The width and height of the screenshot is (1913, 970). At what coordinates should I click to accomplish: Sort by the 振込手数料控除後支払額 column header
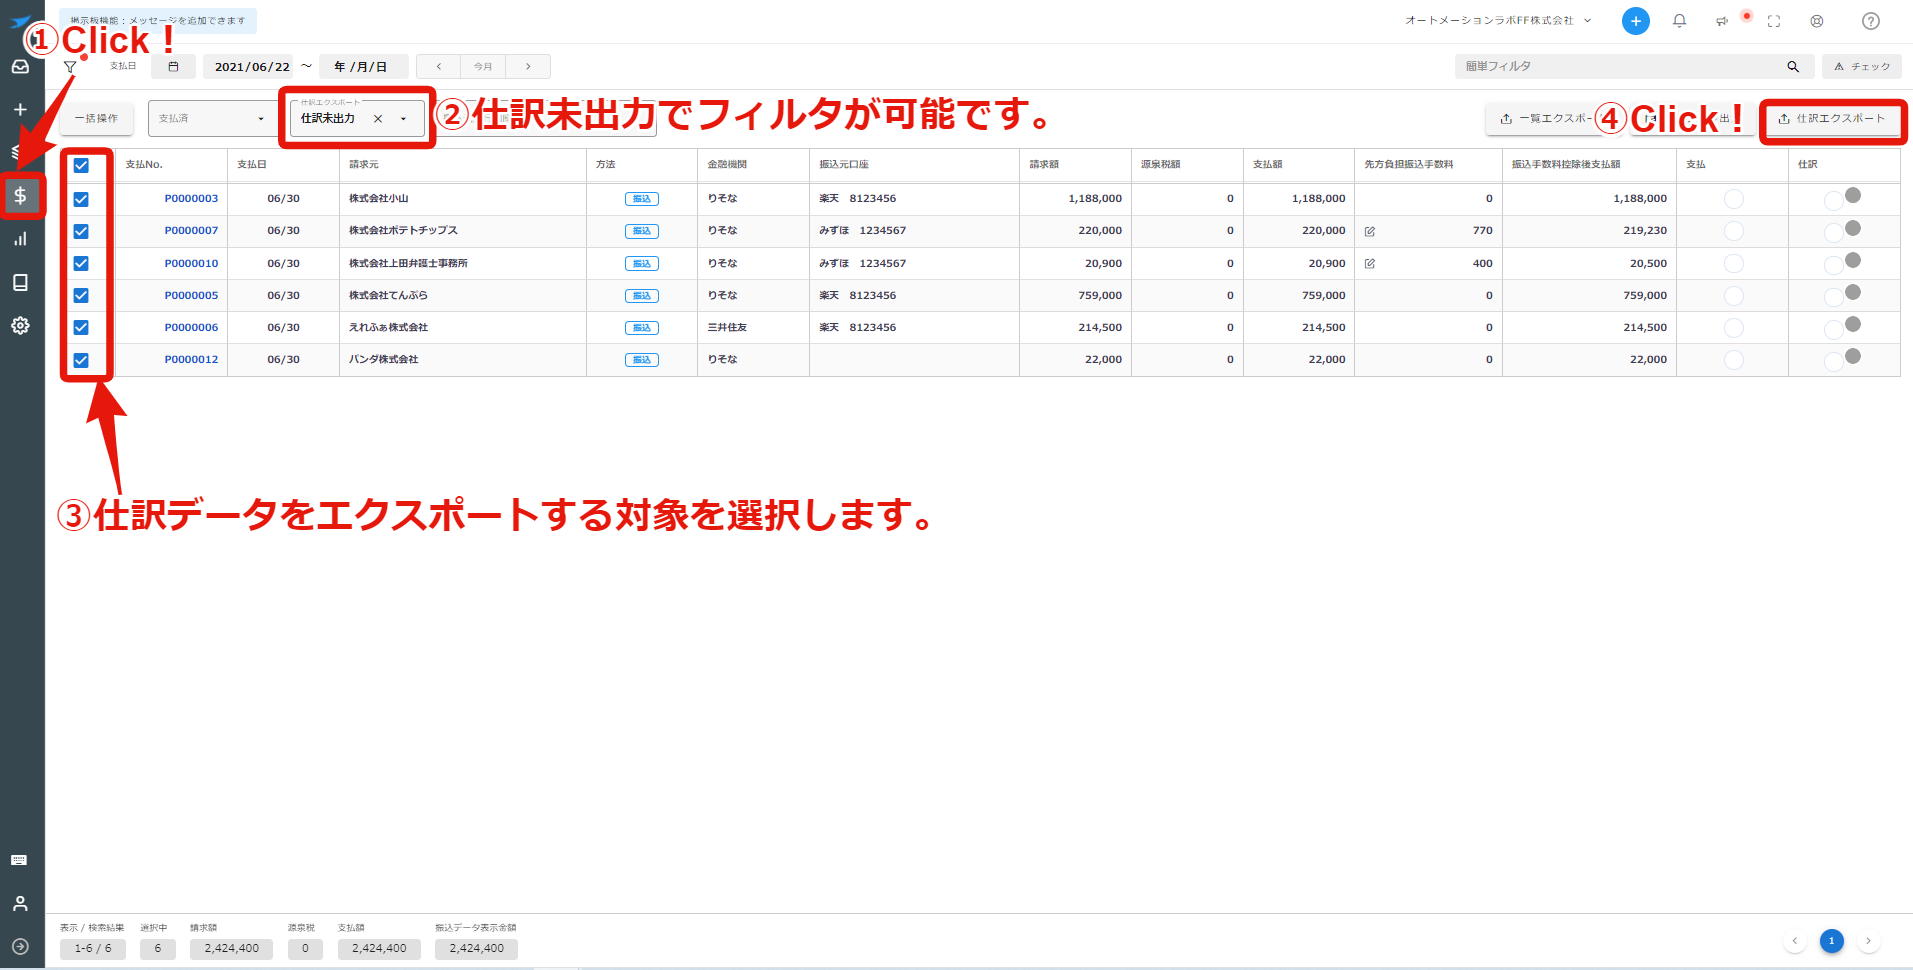(x=1566, y=165)
